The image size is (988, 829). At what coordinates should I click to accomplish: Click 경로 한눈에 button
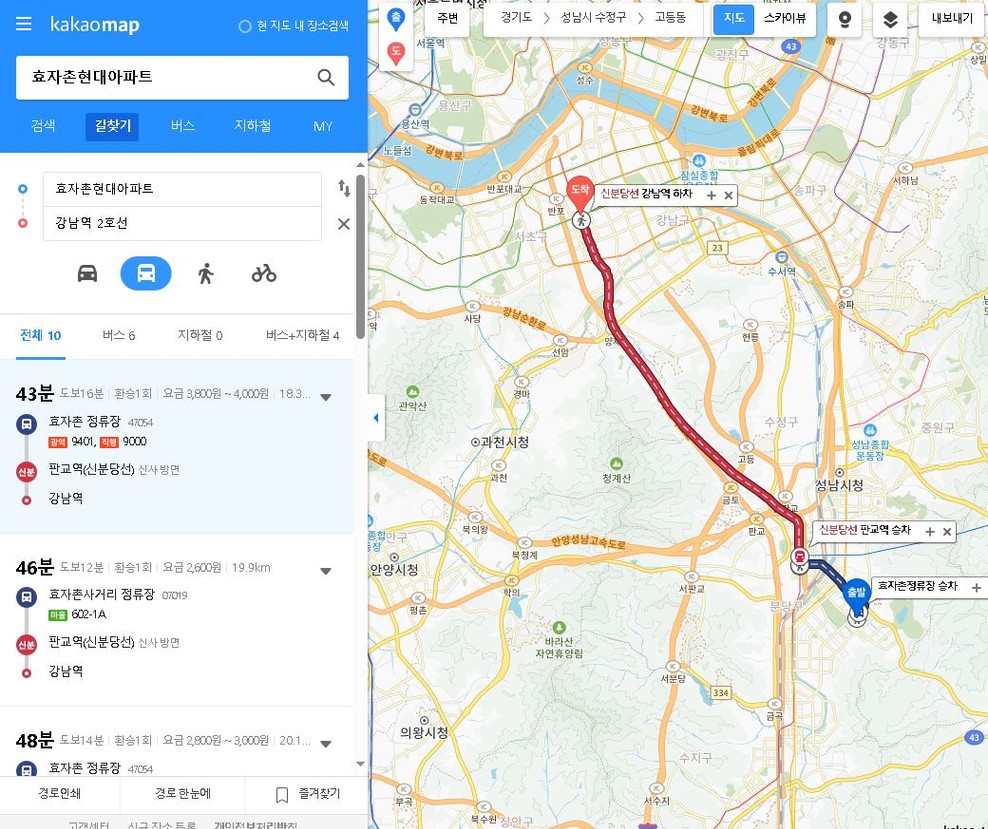(x=183, y=793)
